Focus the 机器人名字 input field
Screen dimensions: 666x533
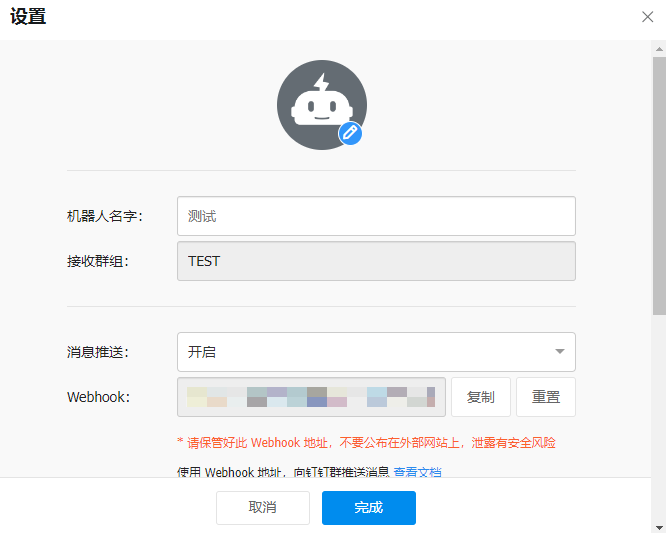click(x=376, y=216)
